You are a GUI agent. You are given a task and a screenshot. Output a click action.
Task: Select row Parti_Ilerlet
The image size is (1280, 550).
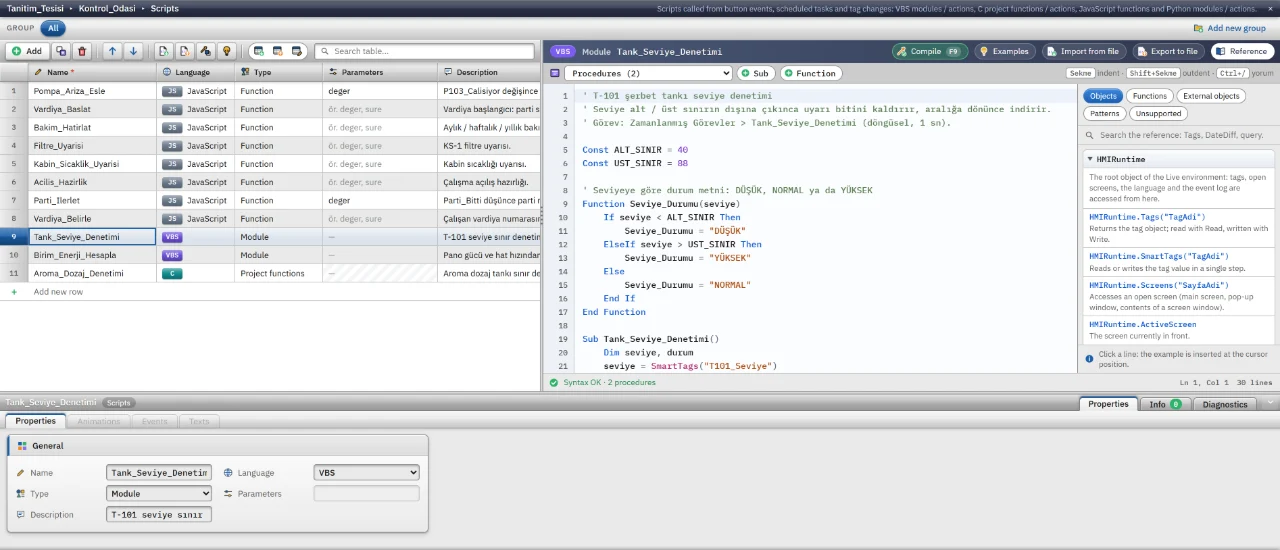(270, 200)
